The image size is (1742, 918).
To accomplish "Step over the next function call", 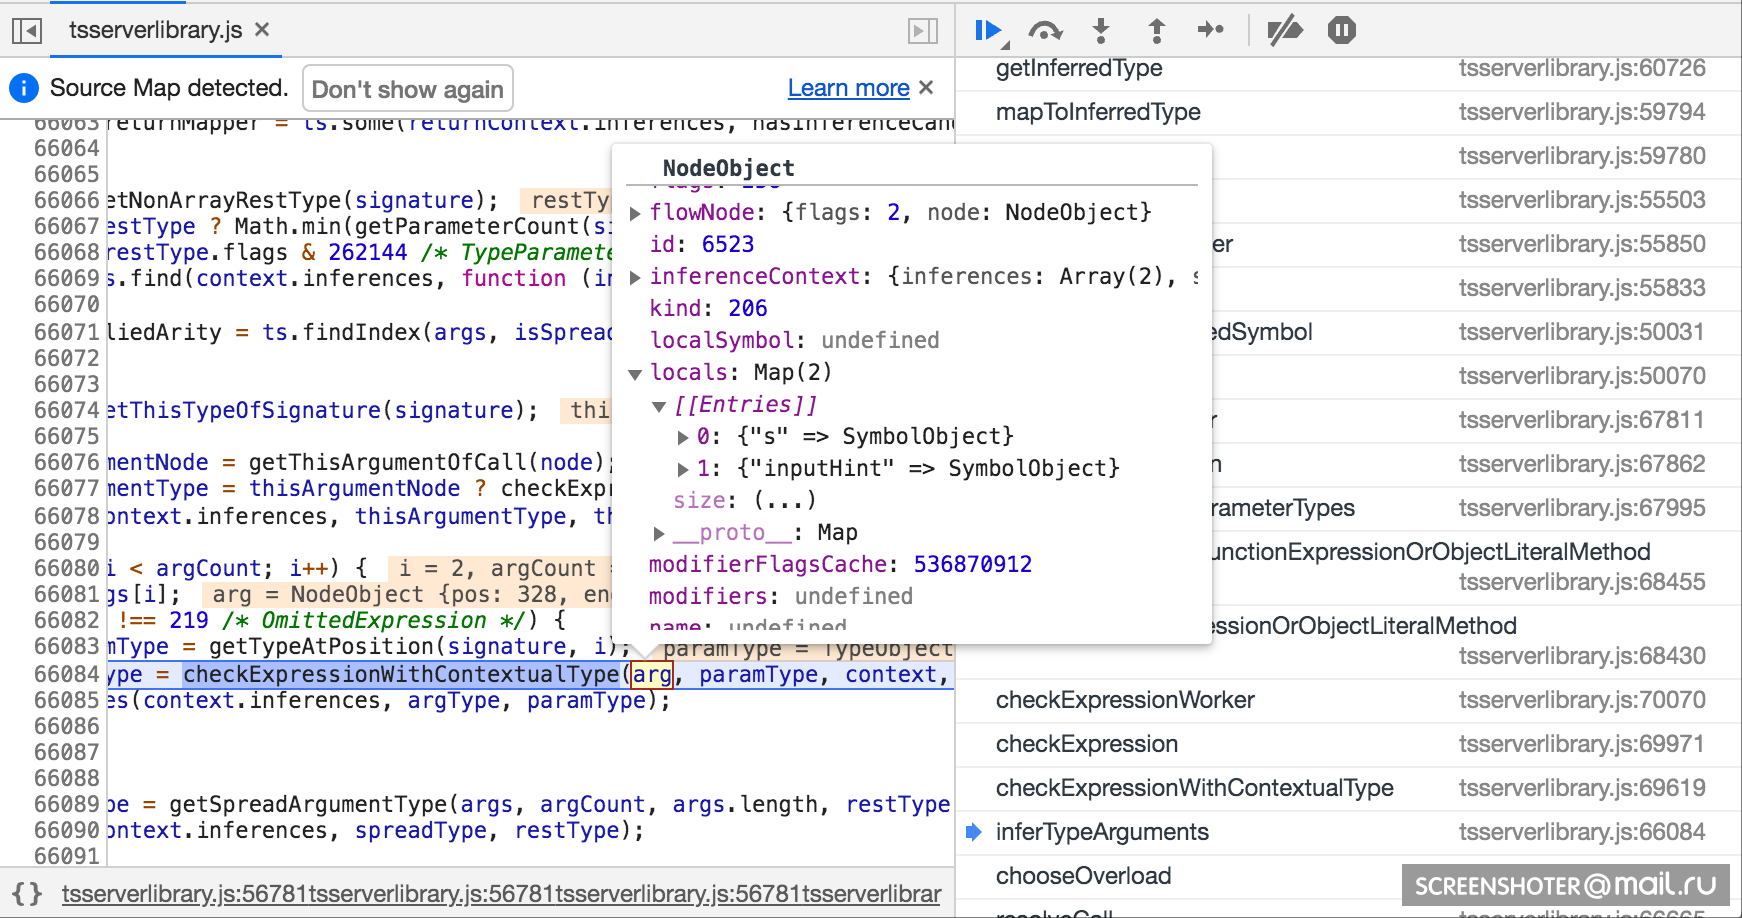I will [x=1045, y=31].
